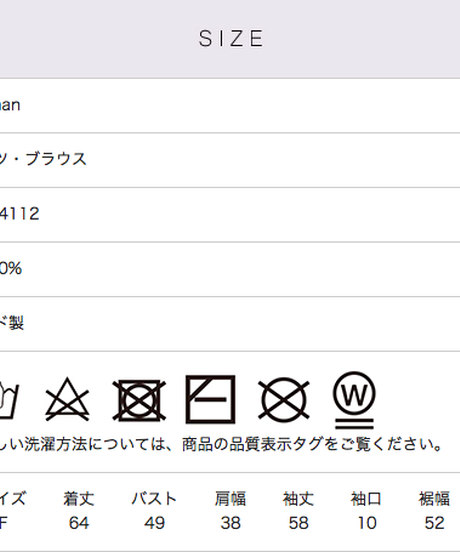Click the 肩幅 value 38
The width and height of the screenshot is (460, 552).
tap(231, 523)
